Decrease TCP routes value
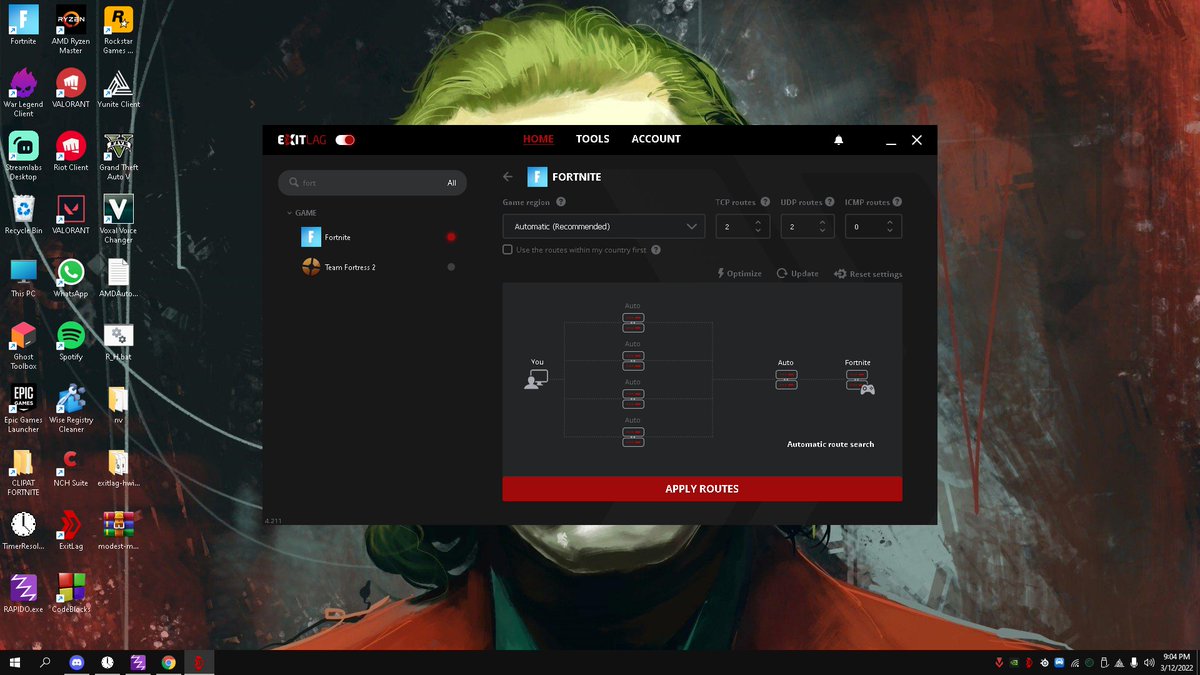Viewport: 1200px width, 675px height. (x=758, y=232)
